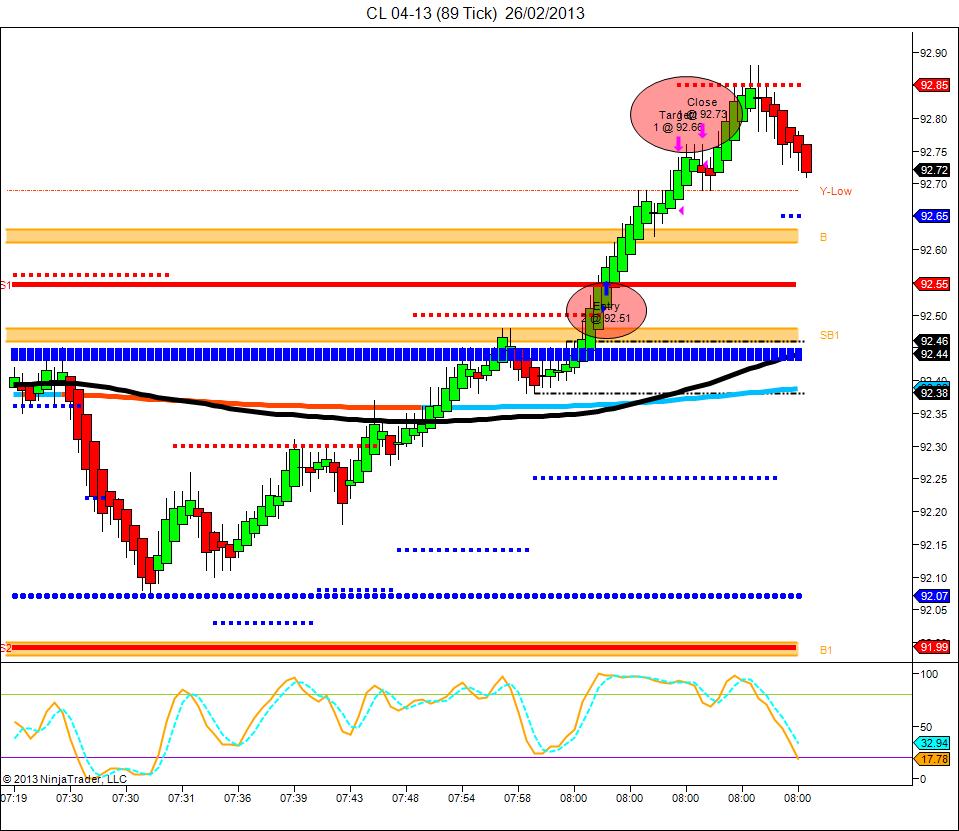This screenshot has height=831, width=959.
Task: Click the B1 zone label
Action: [826, 650]
